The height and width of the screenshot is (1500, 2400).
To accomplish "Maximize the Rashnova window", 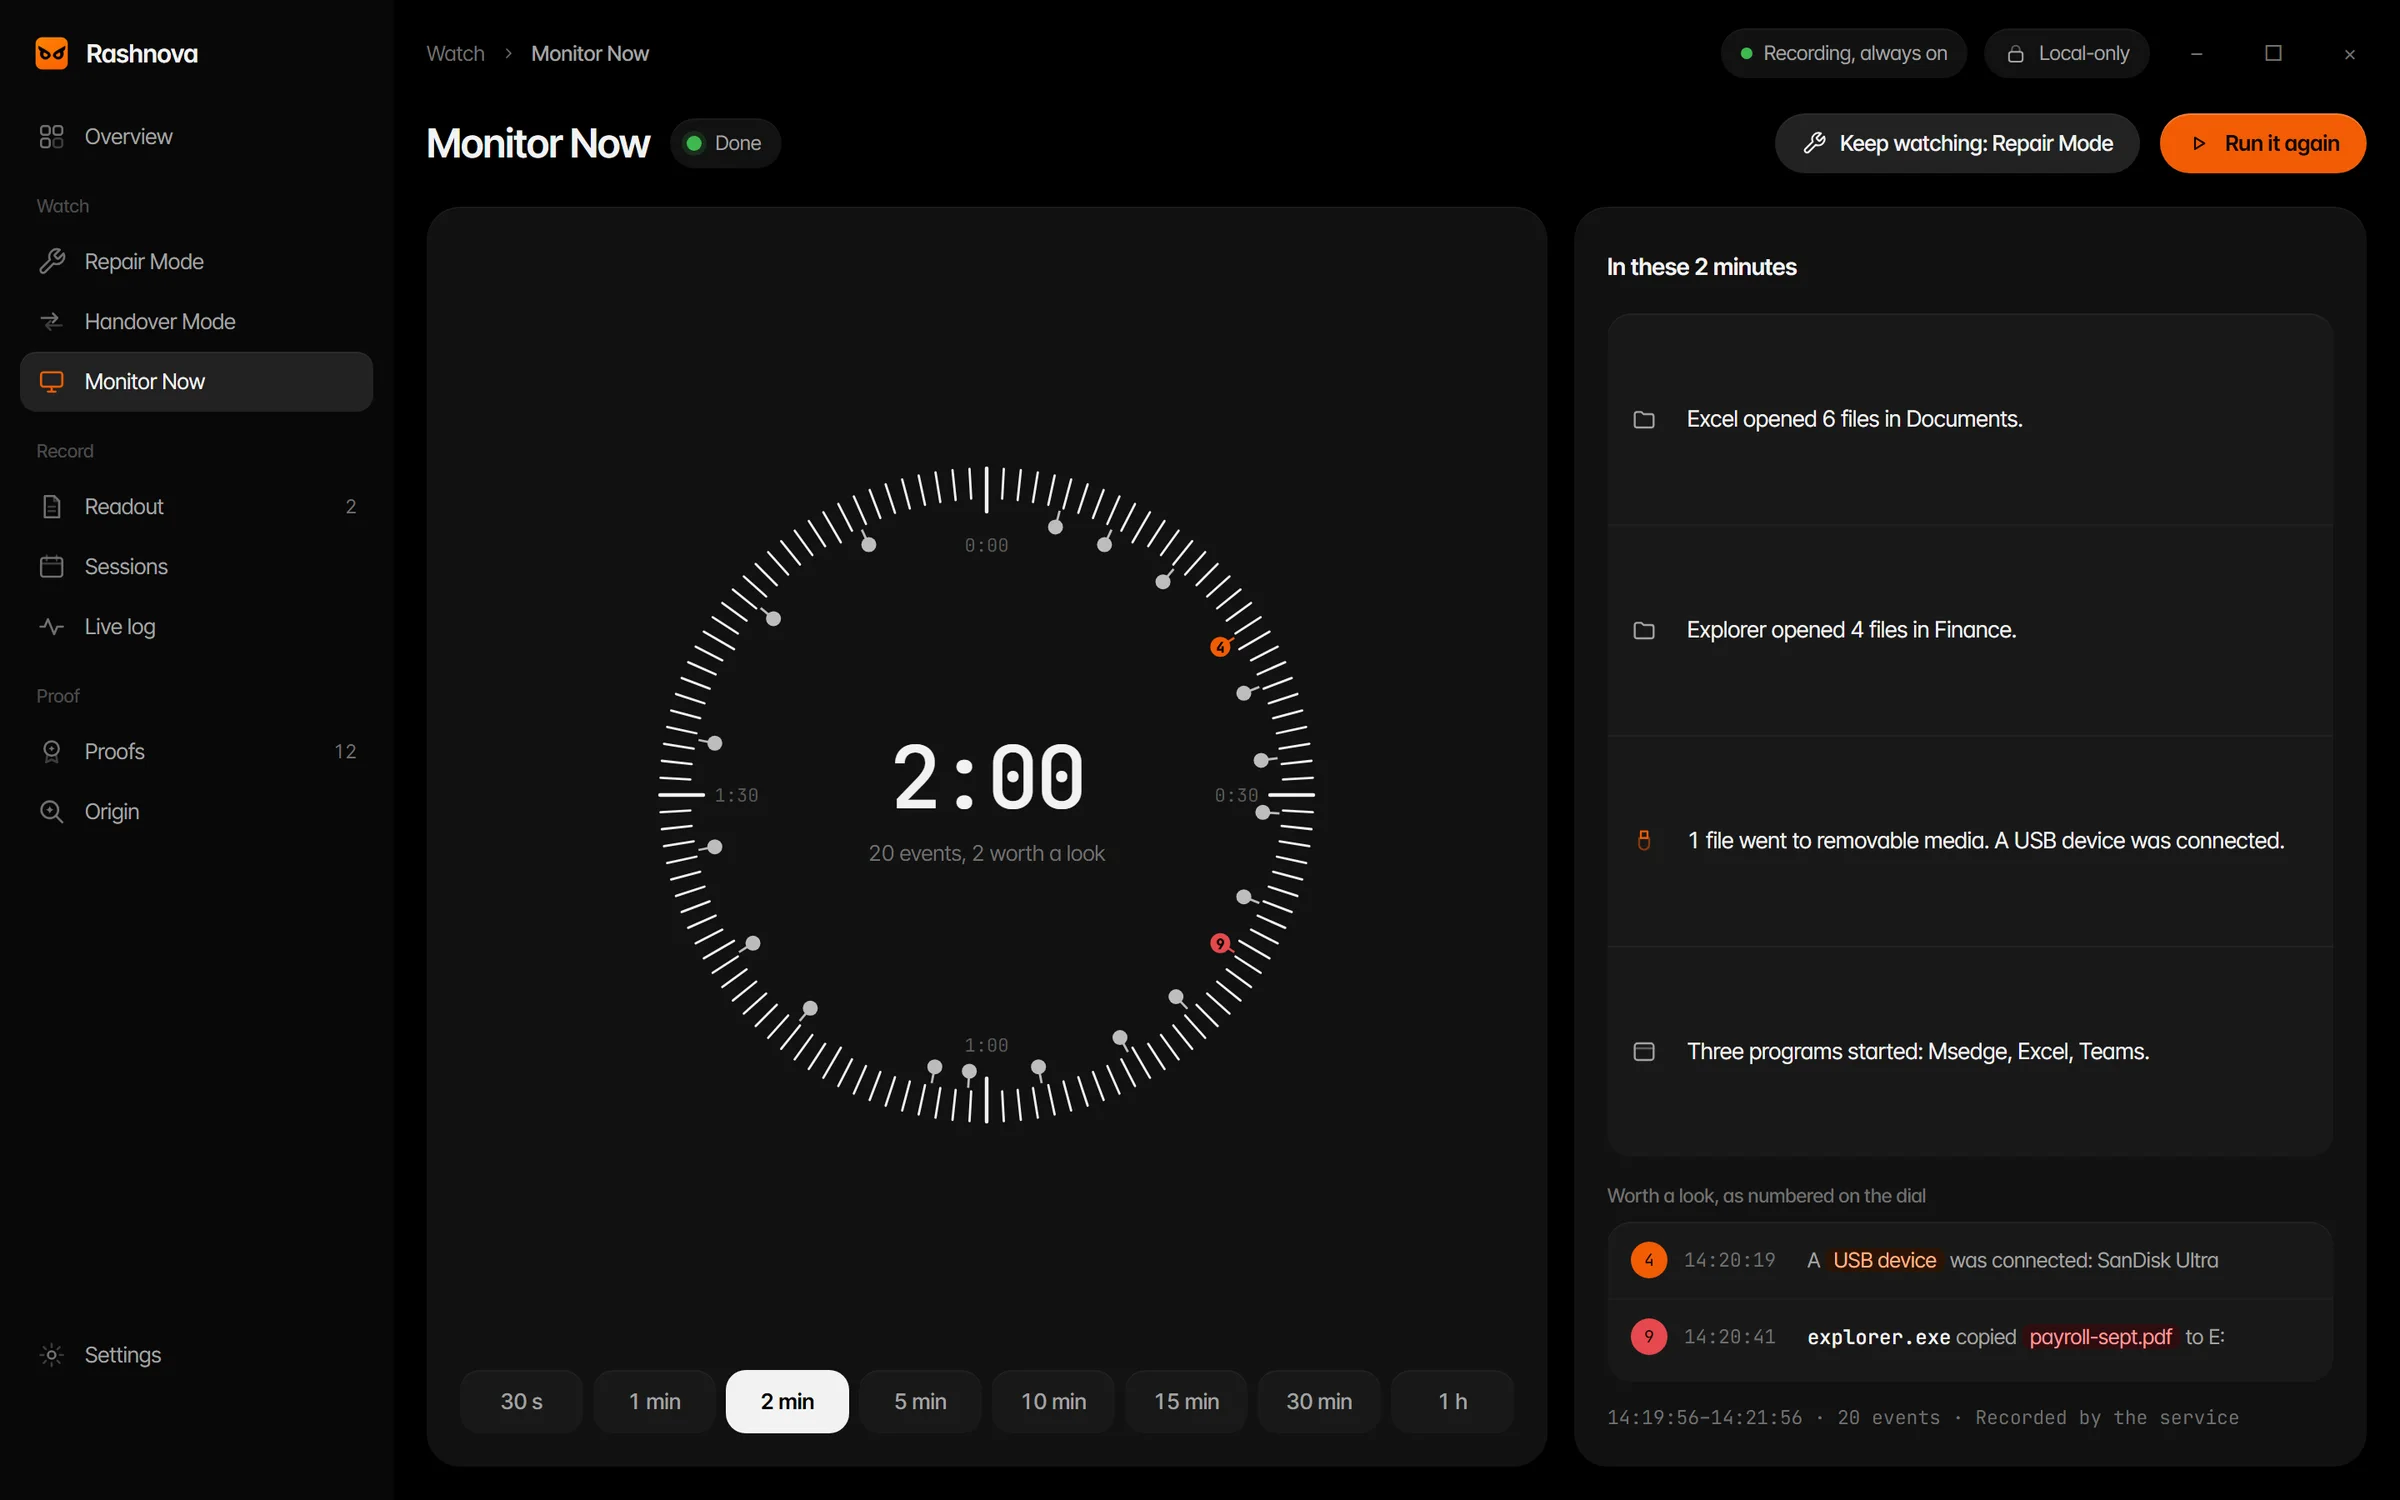I will tap(2273, 53).
